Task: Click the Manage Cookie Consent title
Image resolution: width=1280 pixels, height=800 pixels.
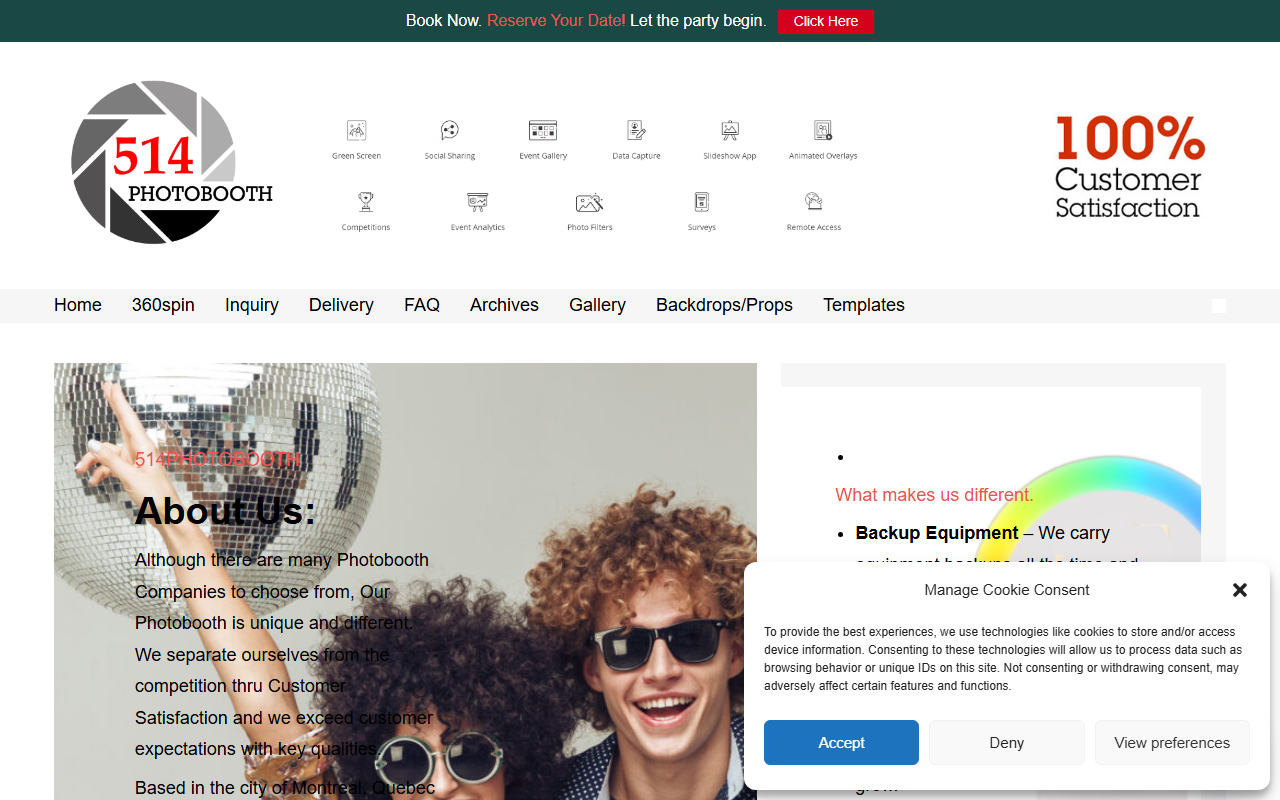Action: click(1007, 590)
